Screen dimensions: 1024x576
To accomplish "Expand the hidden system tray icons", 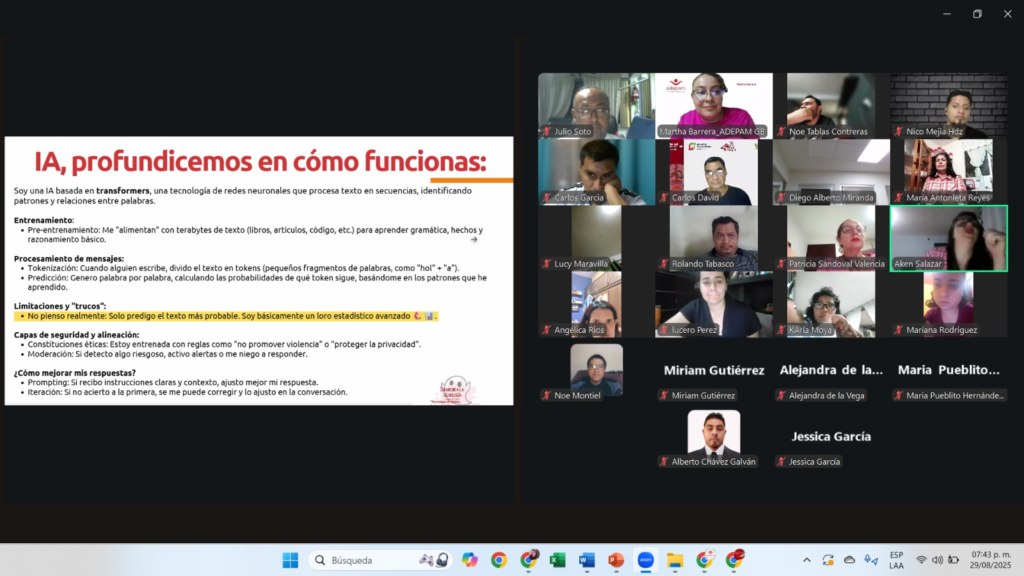I will click(x=807, y=560).
